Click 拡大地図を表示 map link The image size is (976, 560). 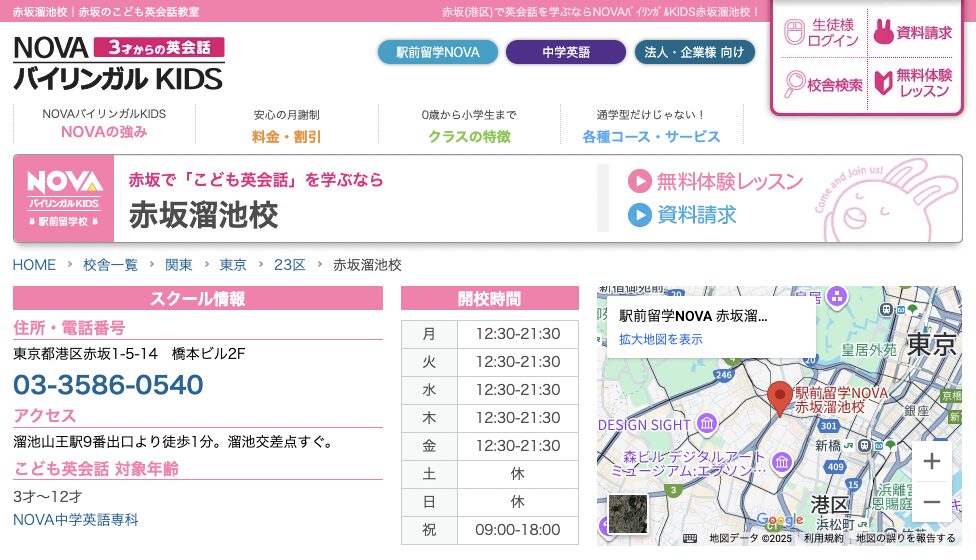(x=660, y=339)
